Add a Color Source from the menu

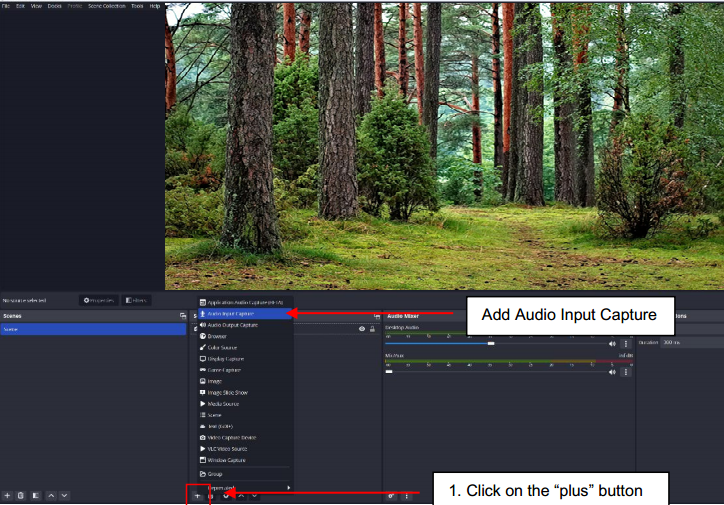[x=245, y=347]
